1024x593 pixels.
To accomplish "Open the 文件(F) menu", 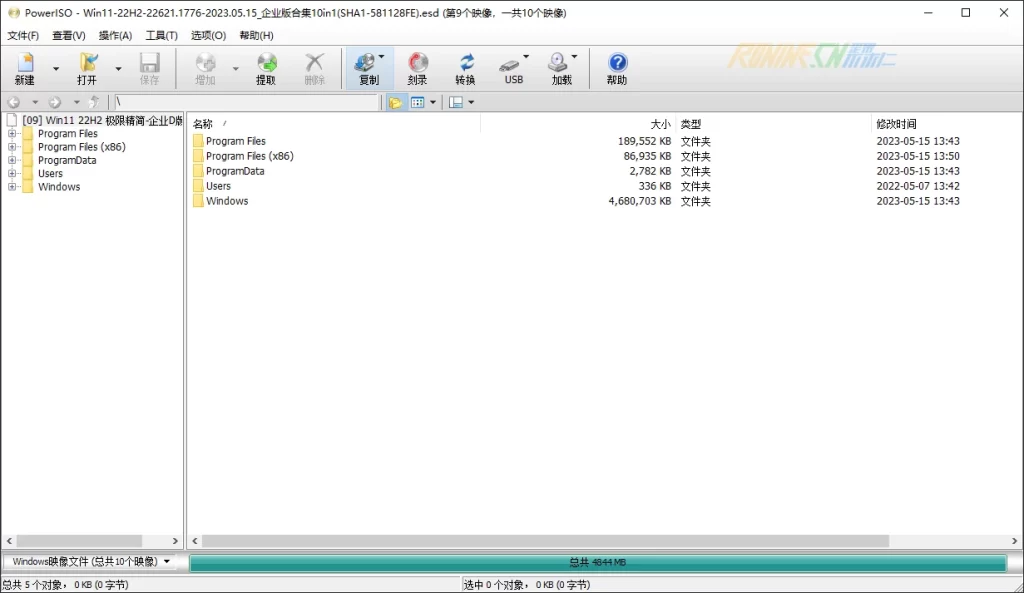I will point(23,35).
